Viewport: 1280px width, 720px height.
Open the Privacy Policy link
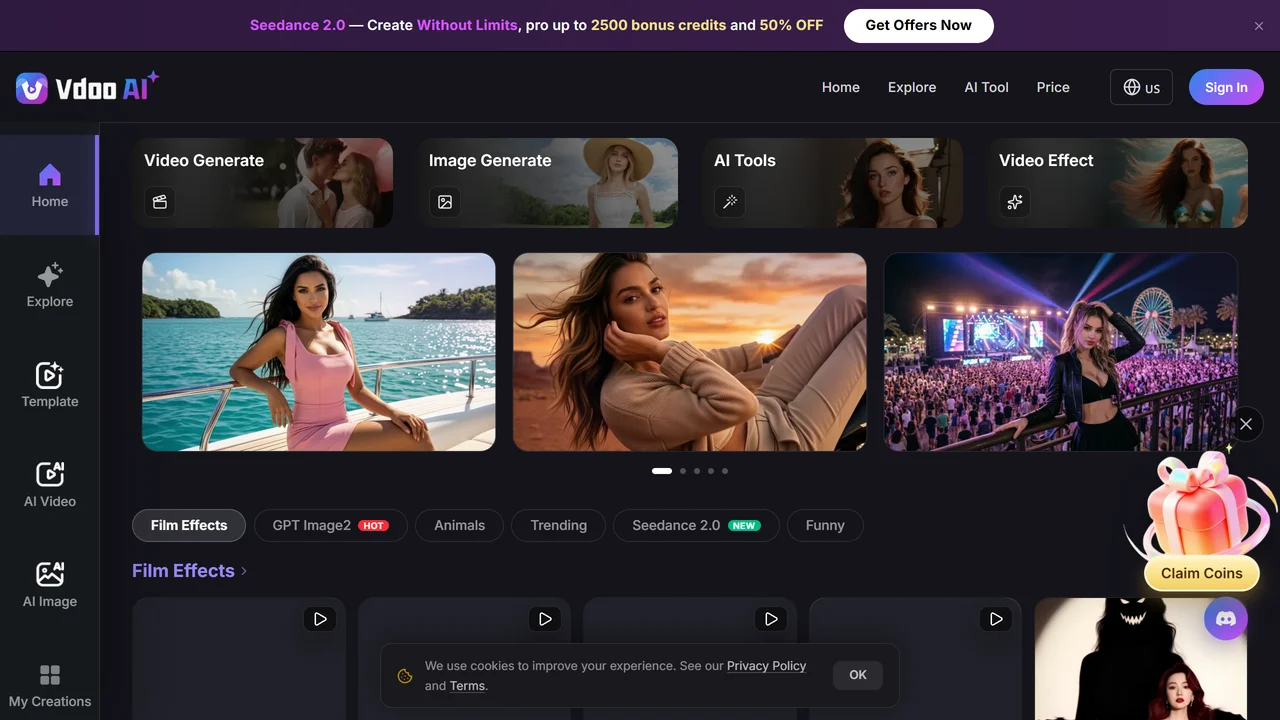[766, 666]
